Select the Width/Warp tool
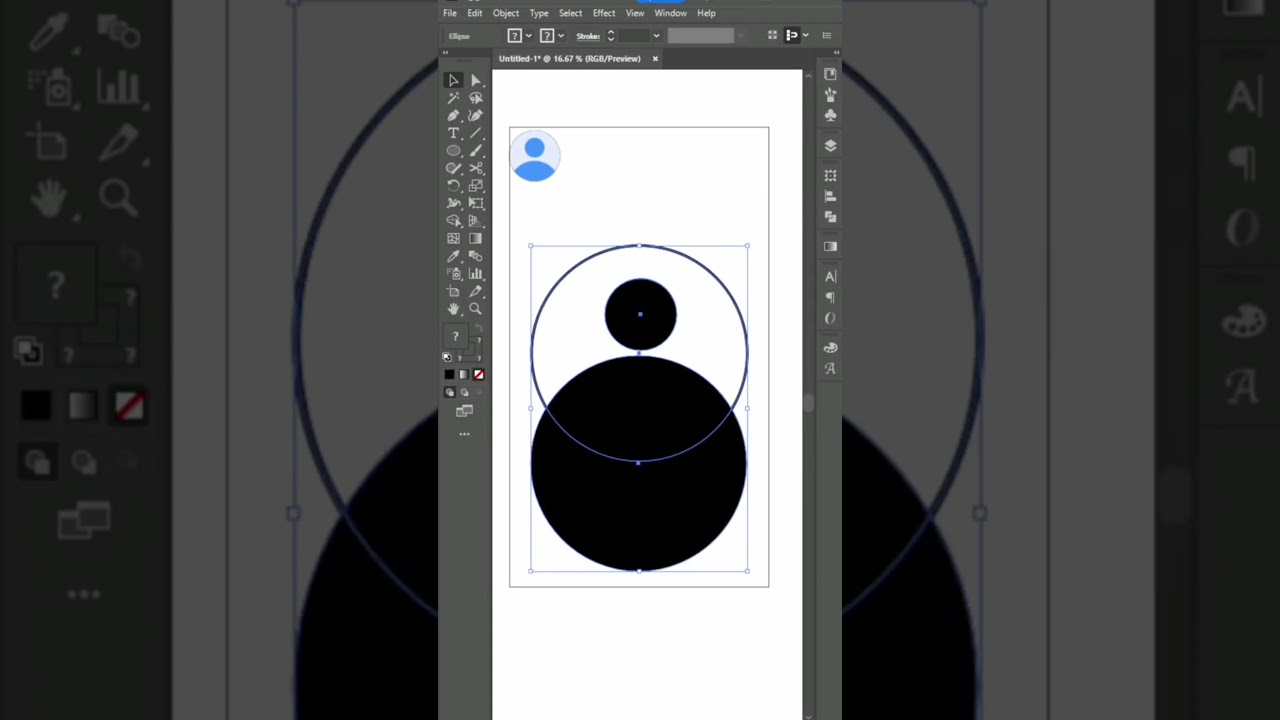 (453, 203)
